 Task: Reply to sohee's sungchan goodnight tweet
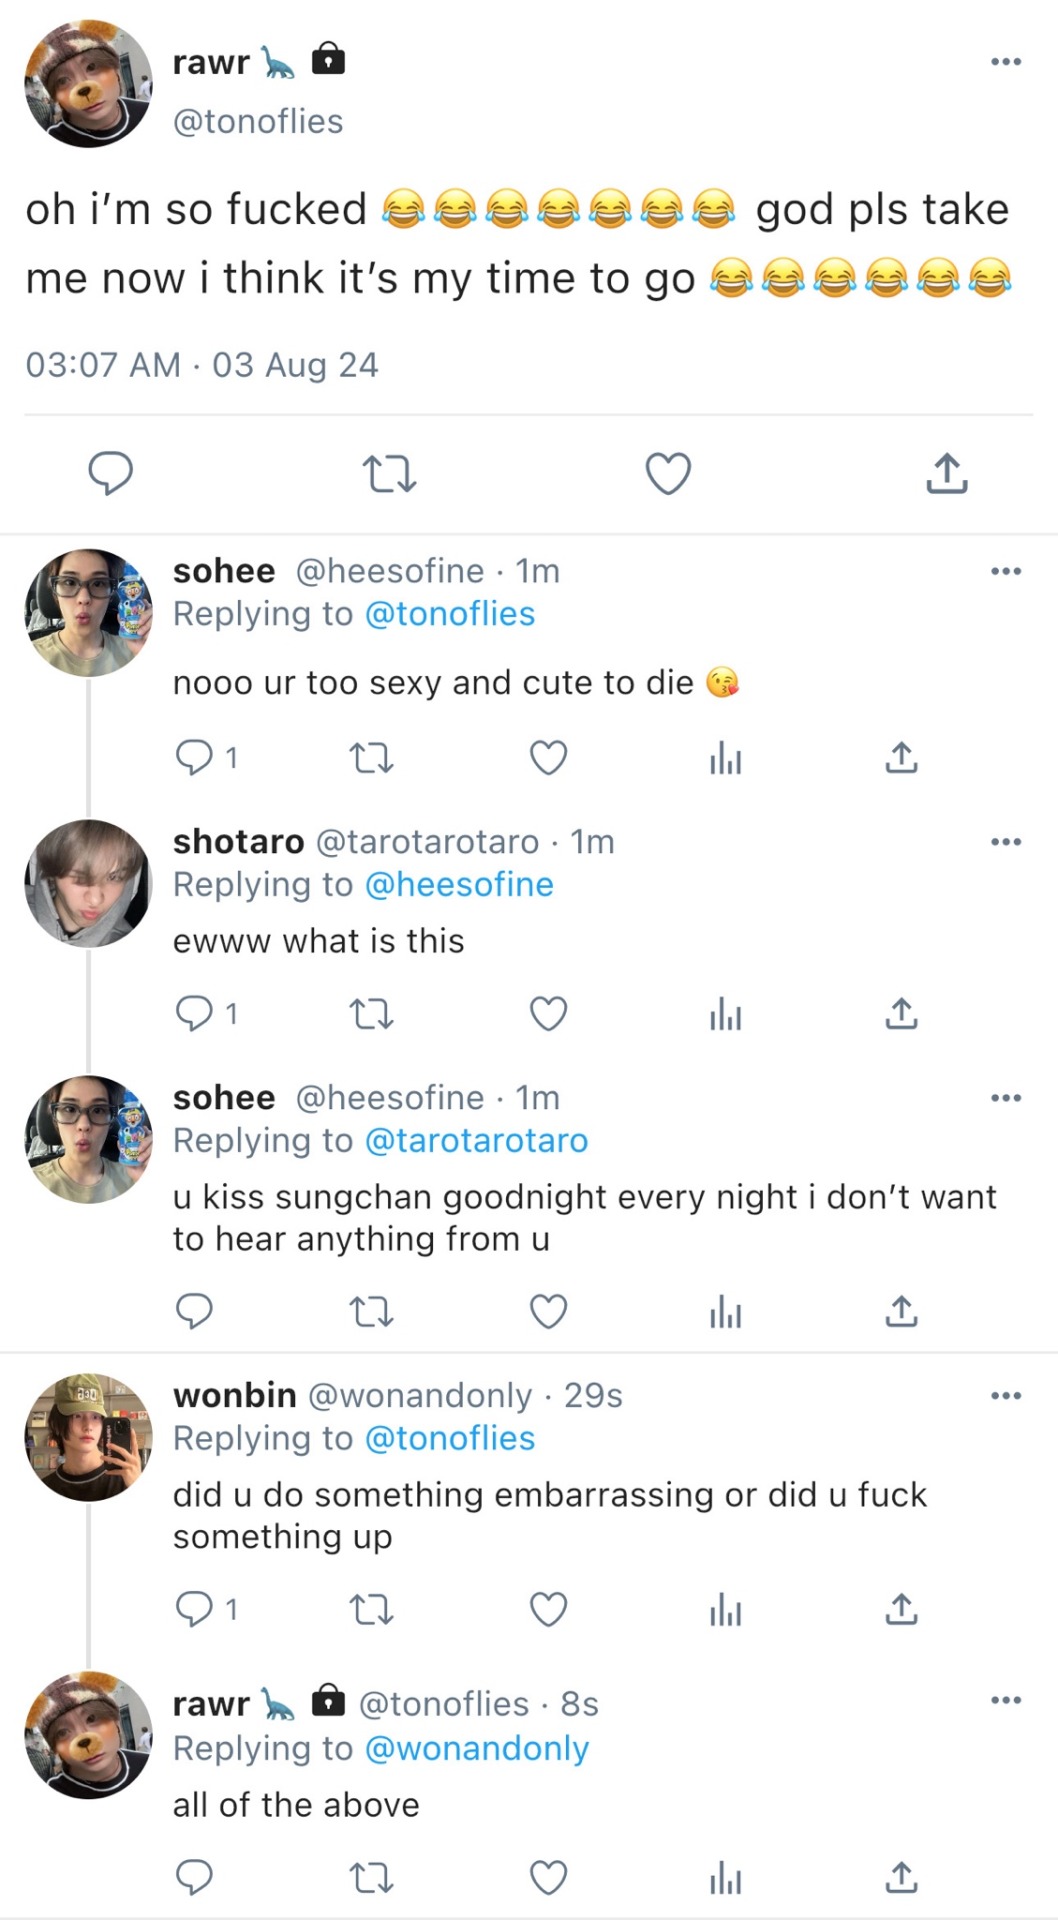point(194,1311)
